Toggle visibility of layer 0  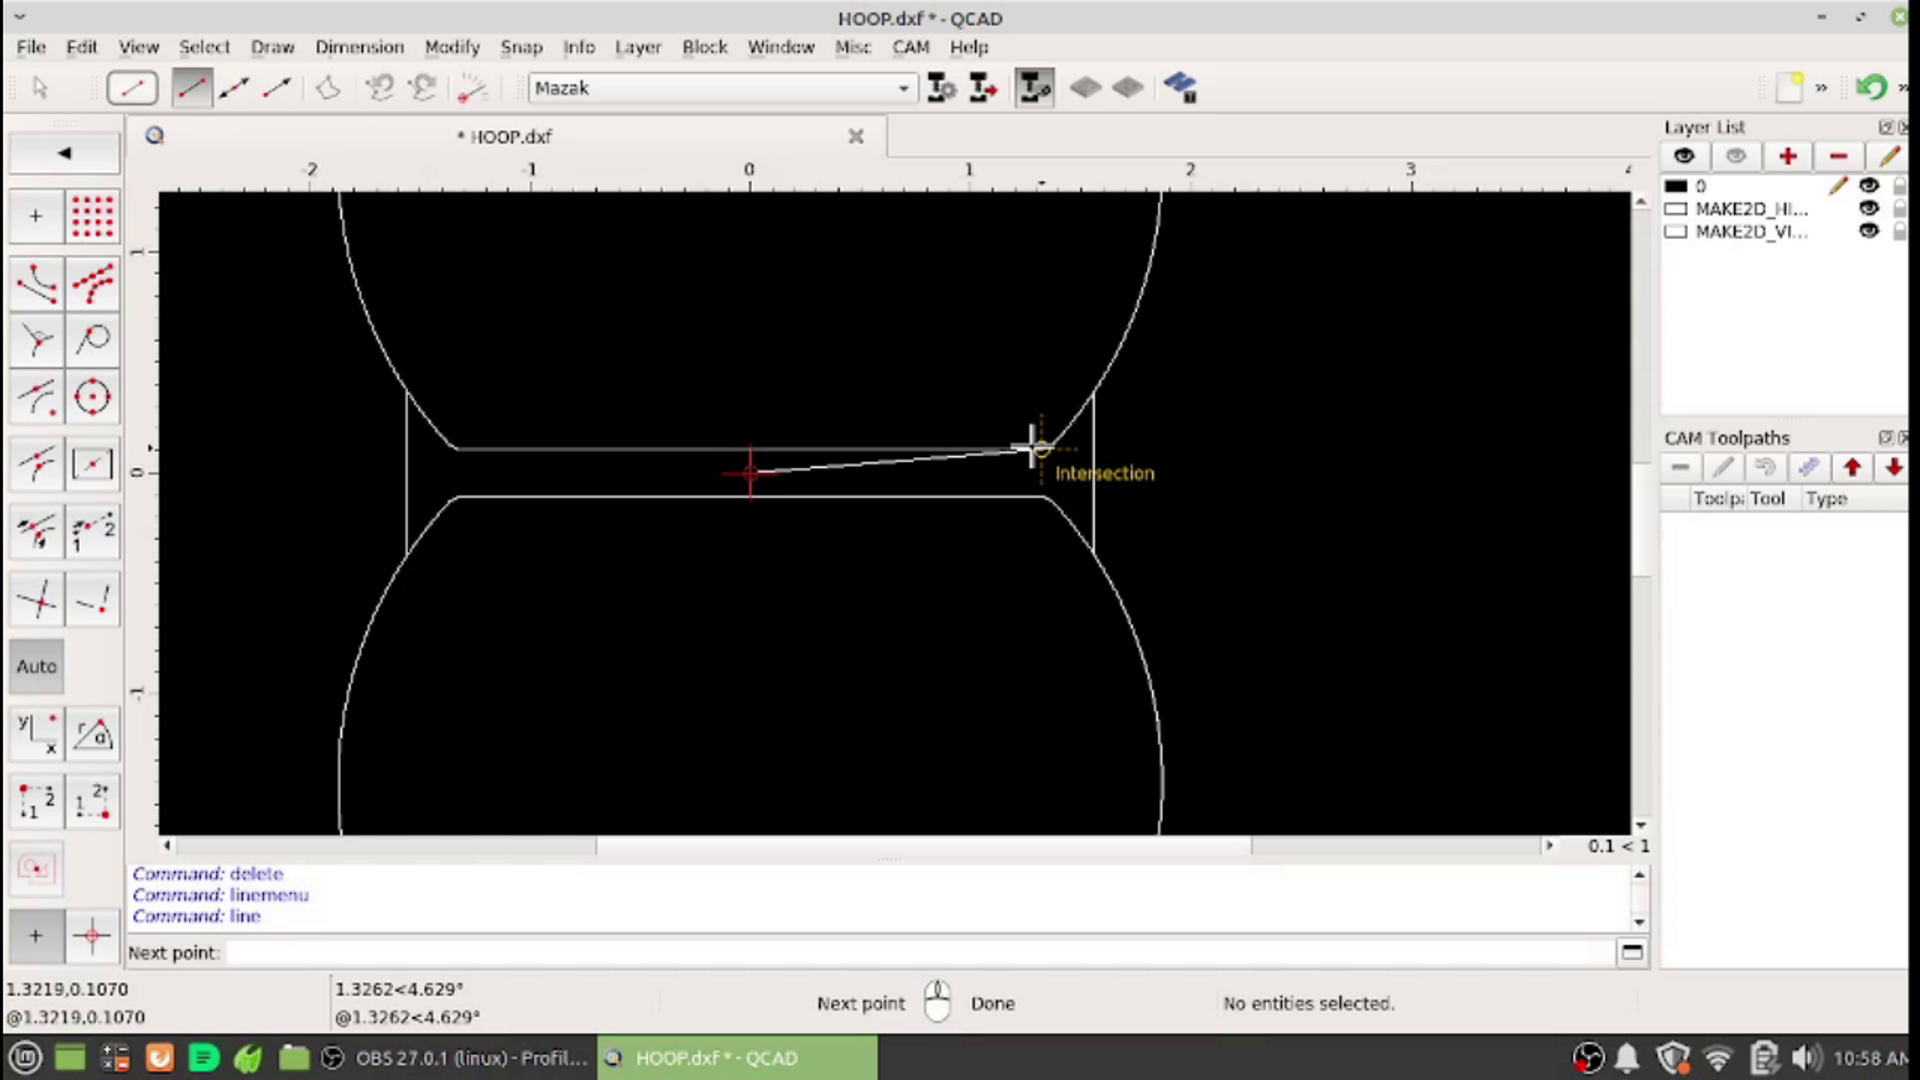[1868, 186]
